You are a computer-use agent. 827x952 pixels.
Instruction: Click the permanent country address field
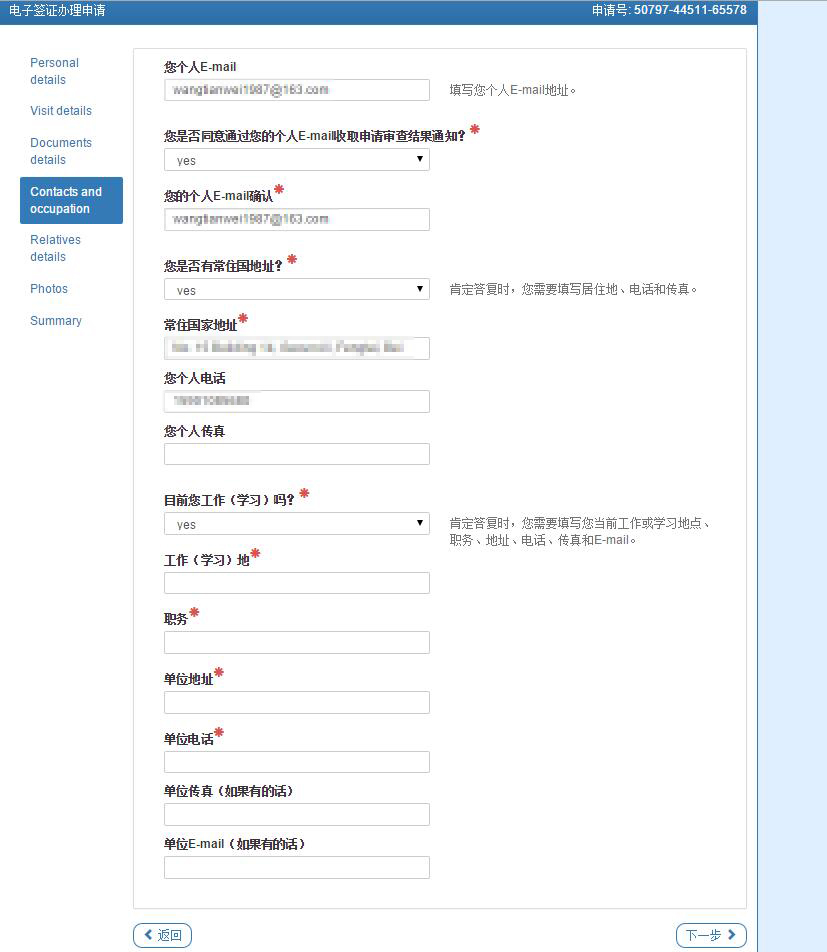click(296, 347)
